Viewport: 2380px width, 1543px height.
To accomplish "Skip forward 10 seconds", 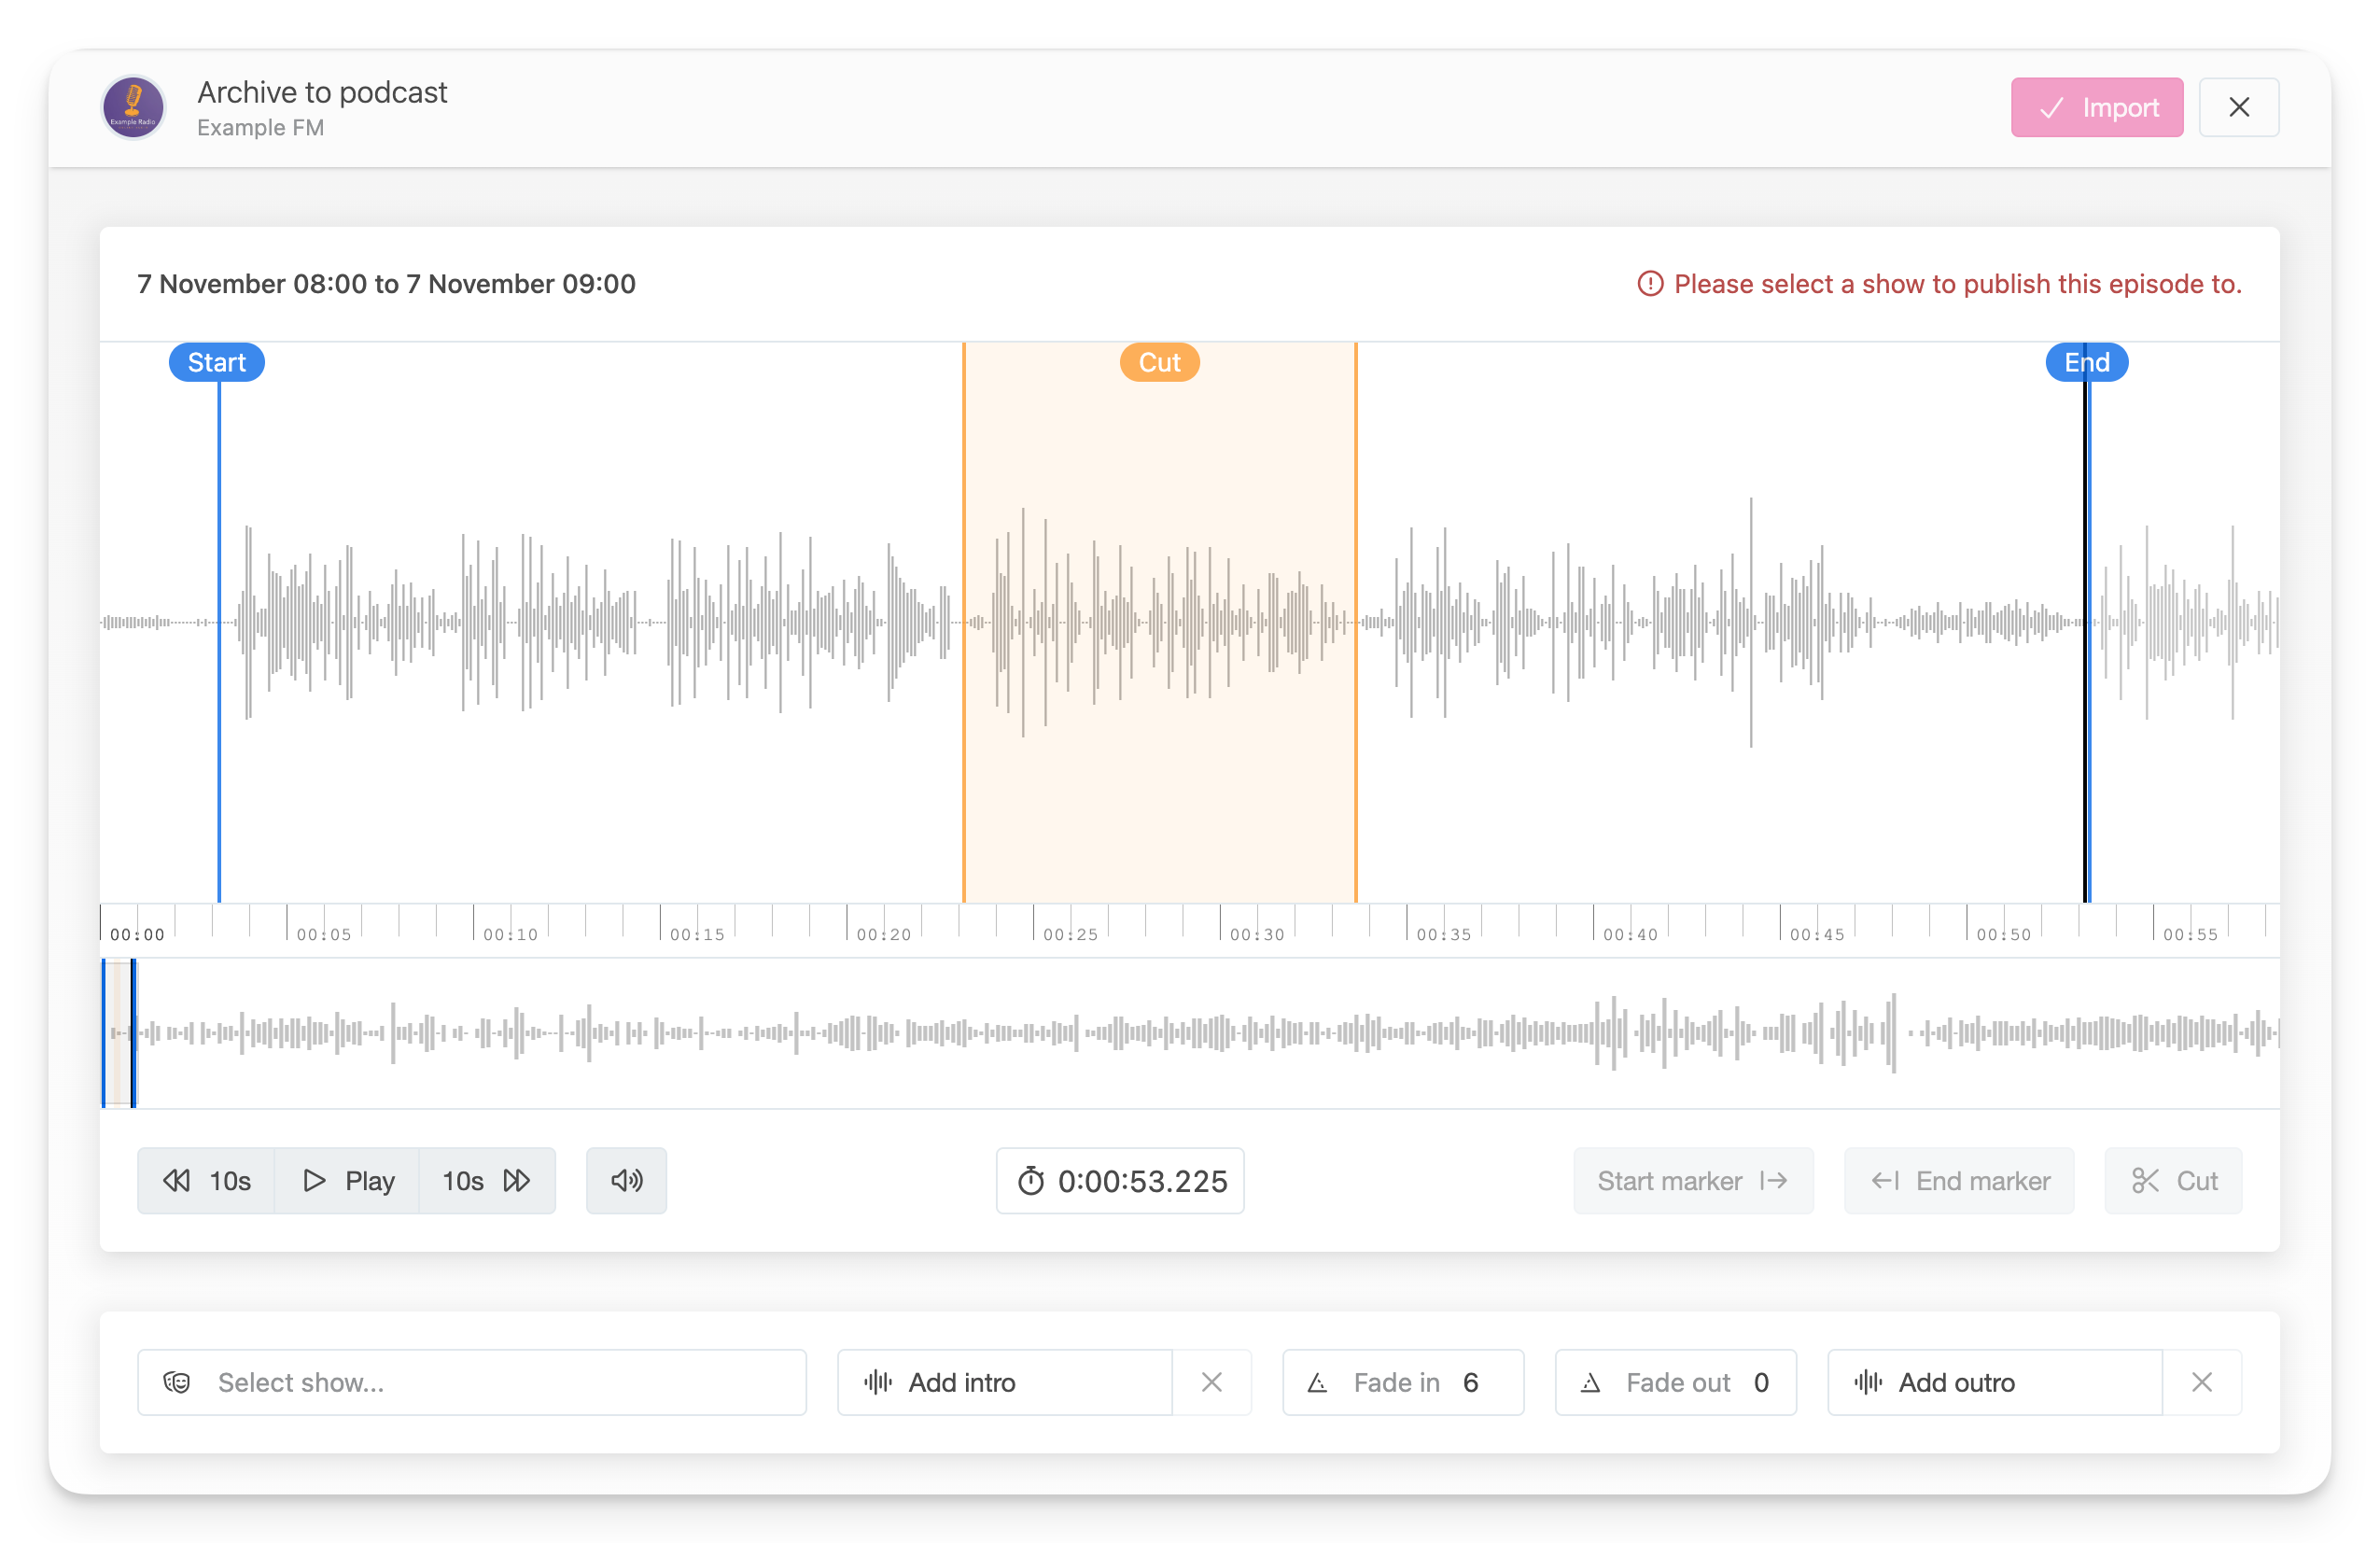I will (487, 1180).
